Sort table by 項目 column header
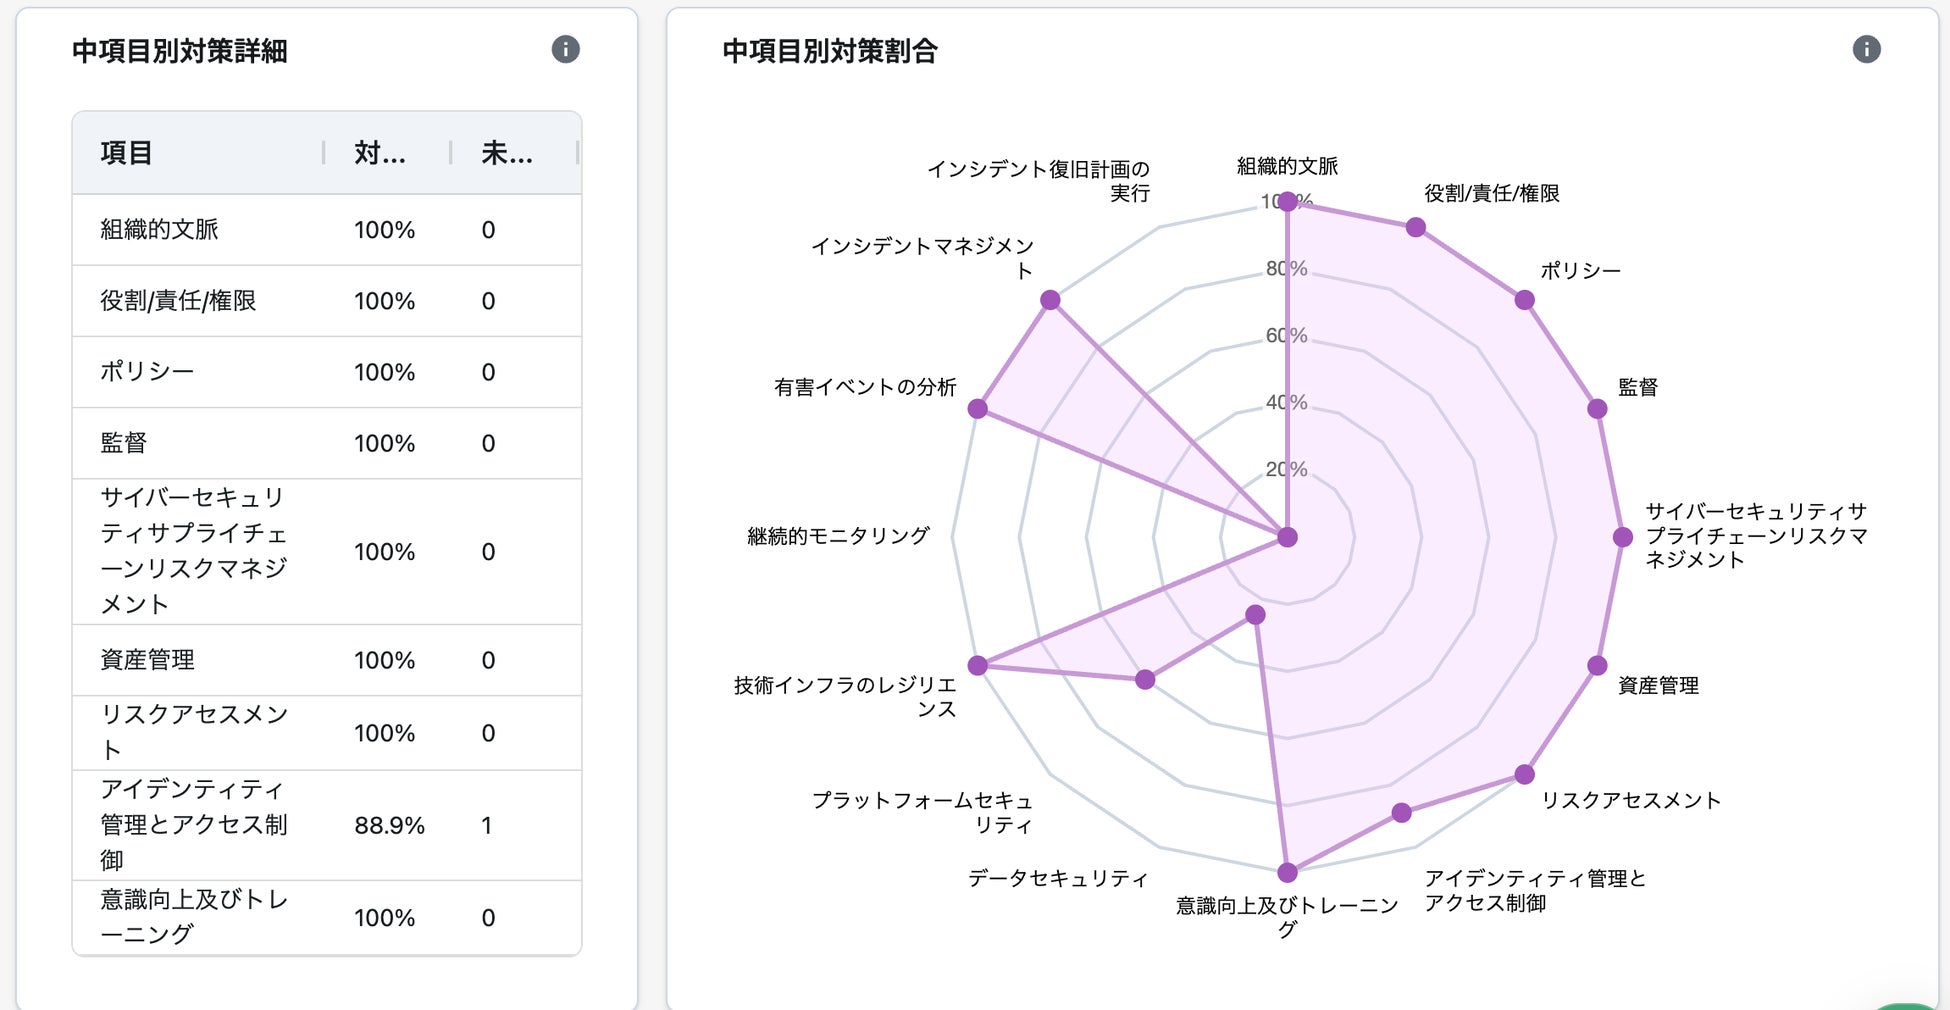 [127, 153]
